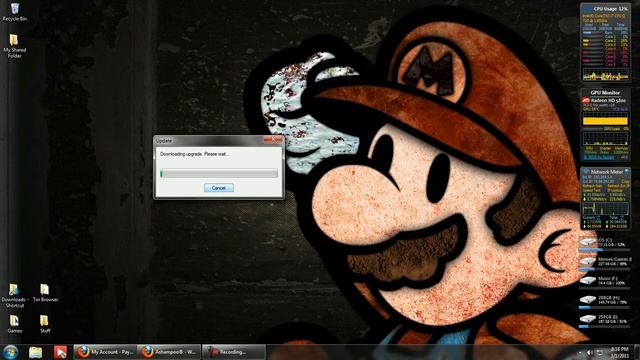Image resolution: width=640 pixels, height=360 pixels.
Task: Show hidden system tray icons
Action: (x=580, y=352)
